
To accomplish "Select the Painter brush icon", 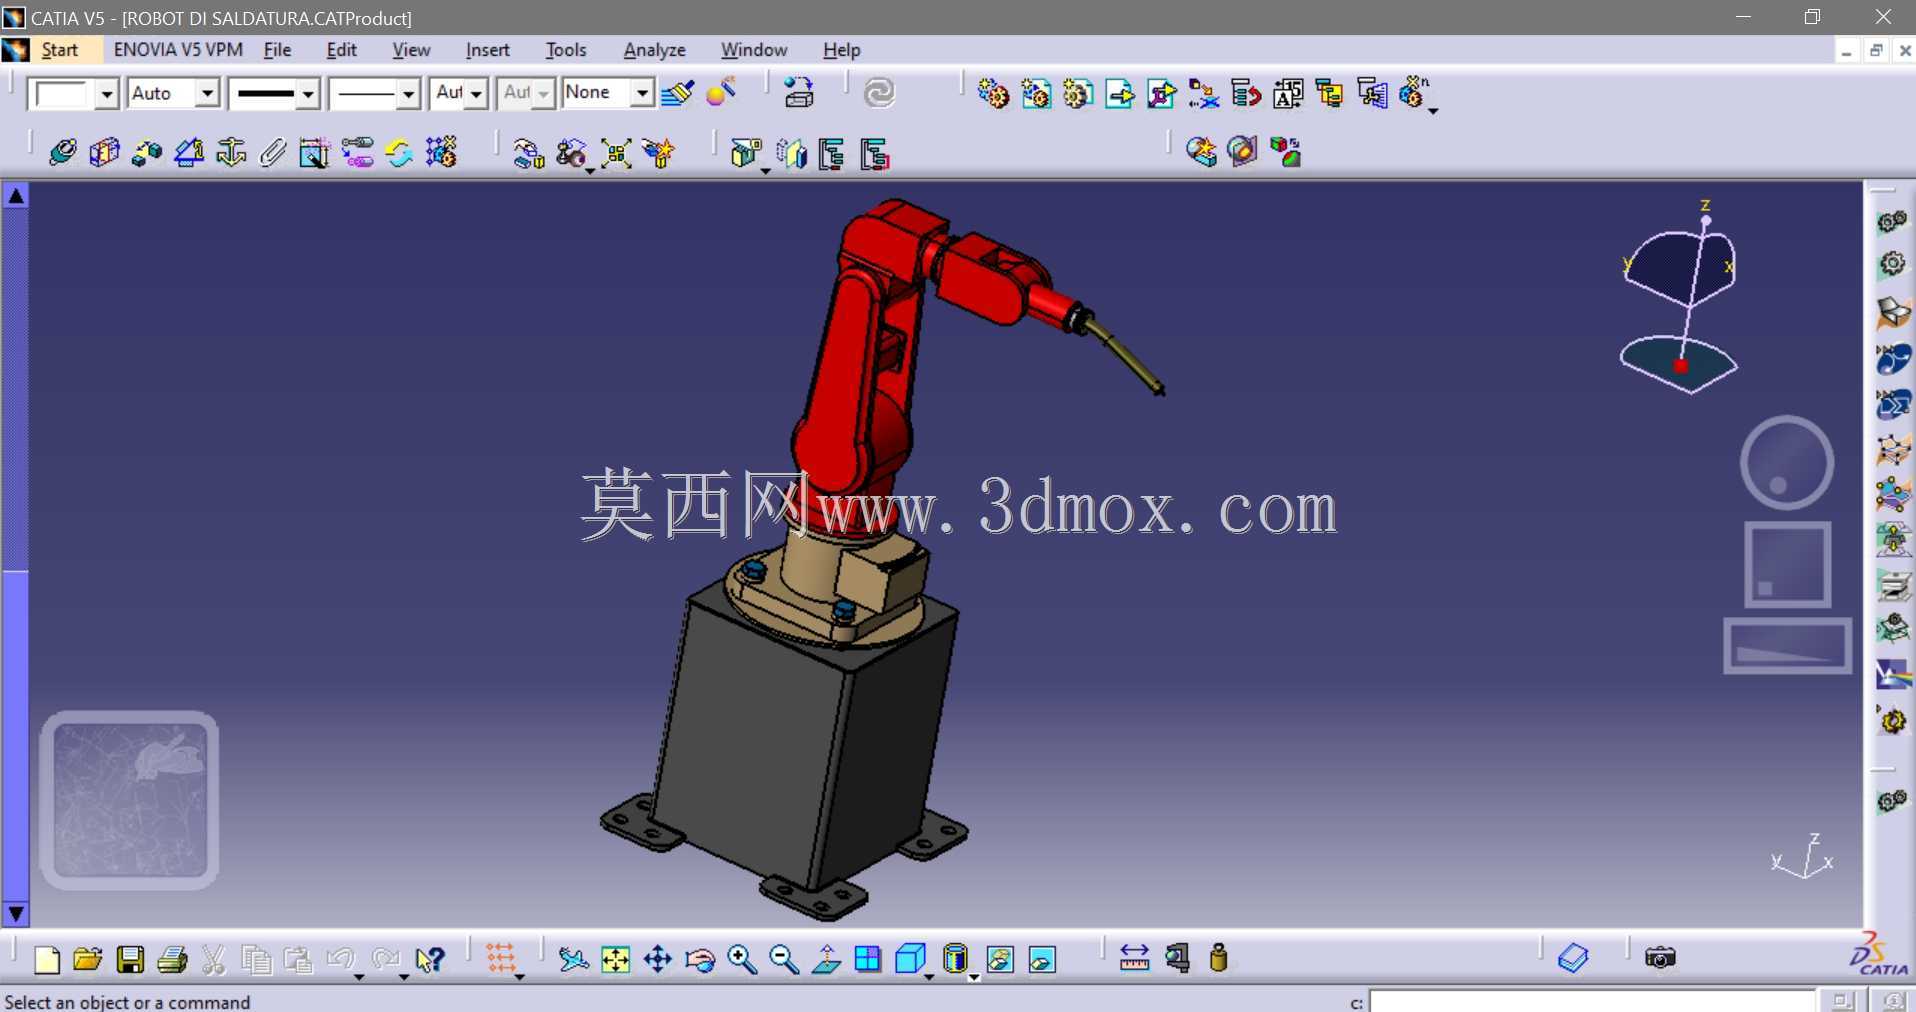I will tap(678, 93).
